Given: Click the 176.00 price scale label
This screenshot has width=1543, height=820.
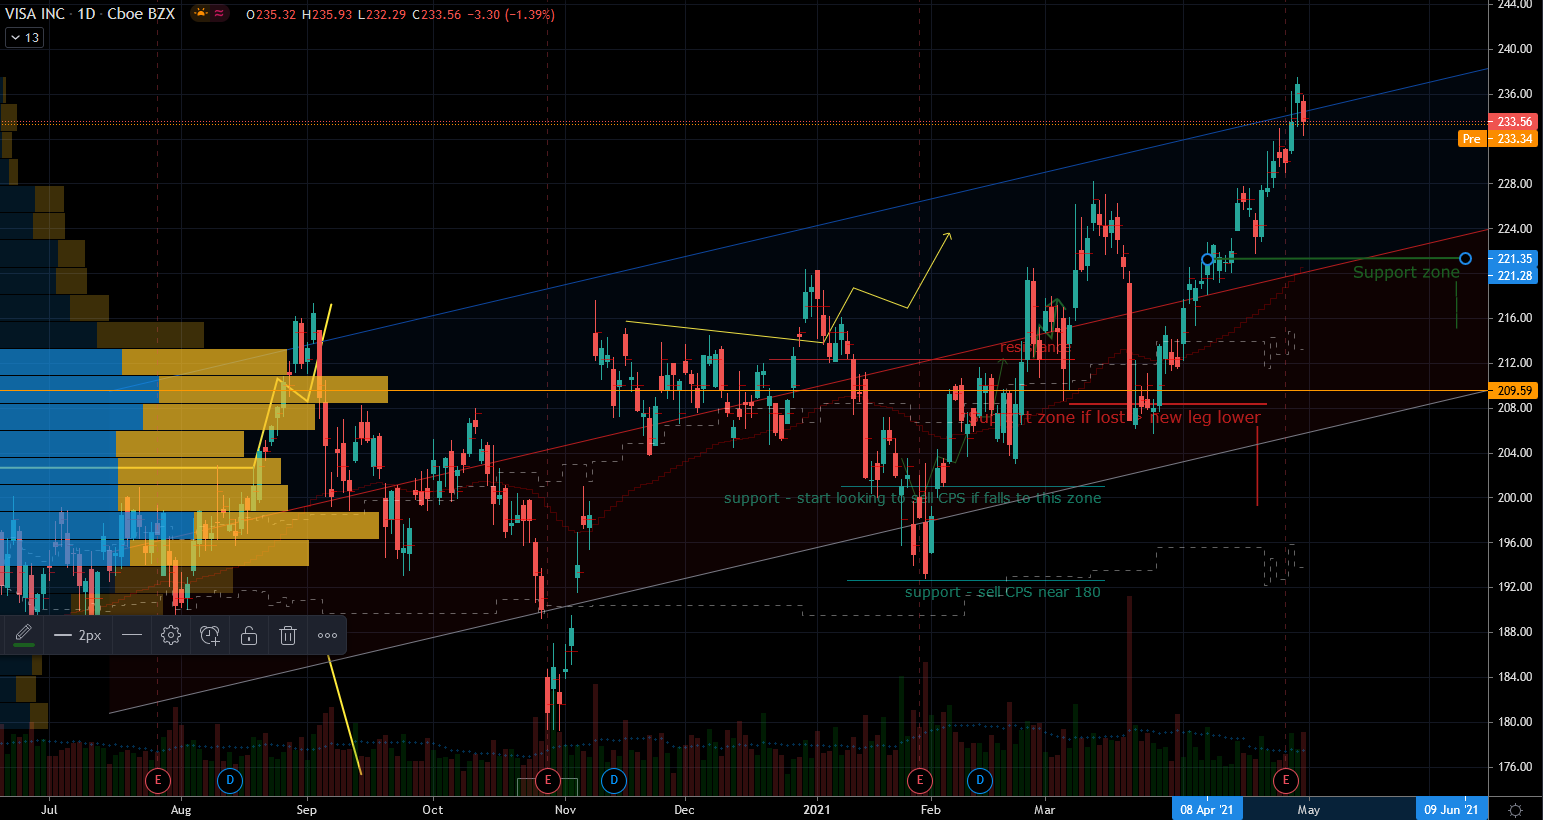Looking at the screenshot, I should 1515,767.
